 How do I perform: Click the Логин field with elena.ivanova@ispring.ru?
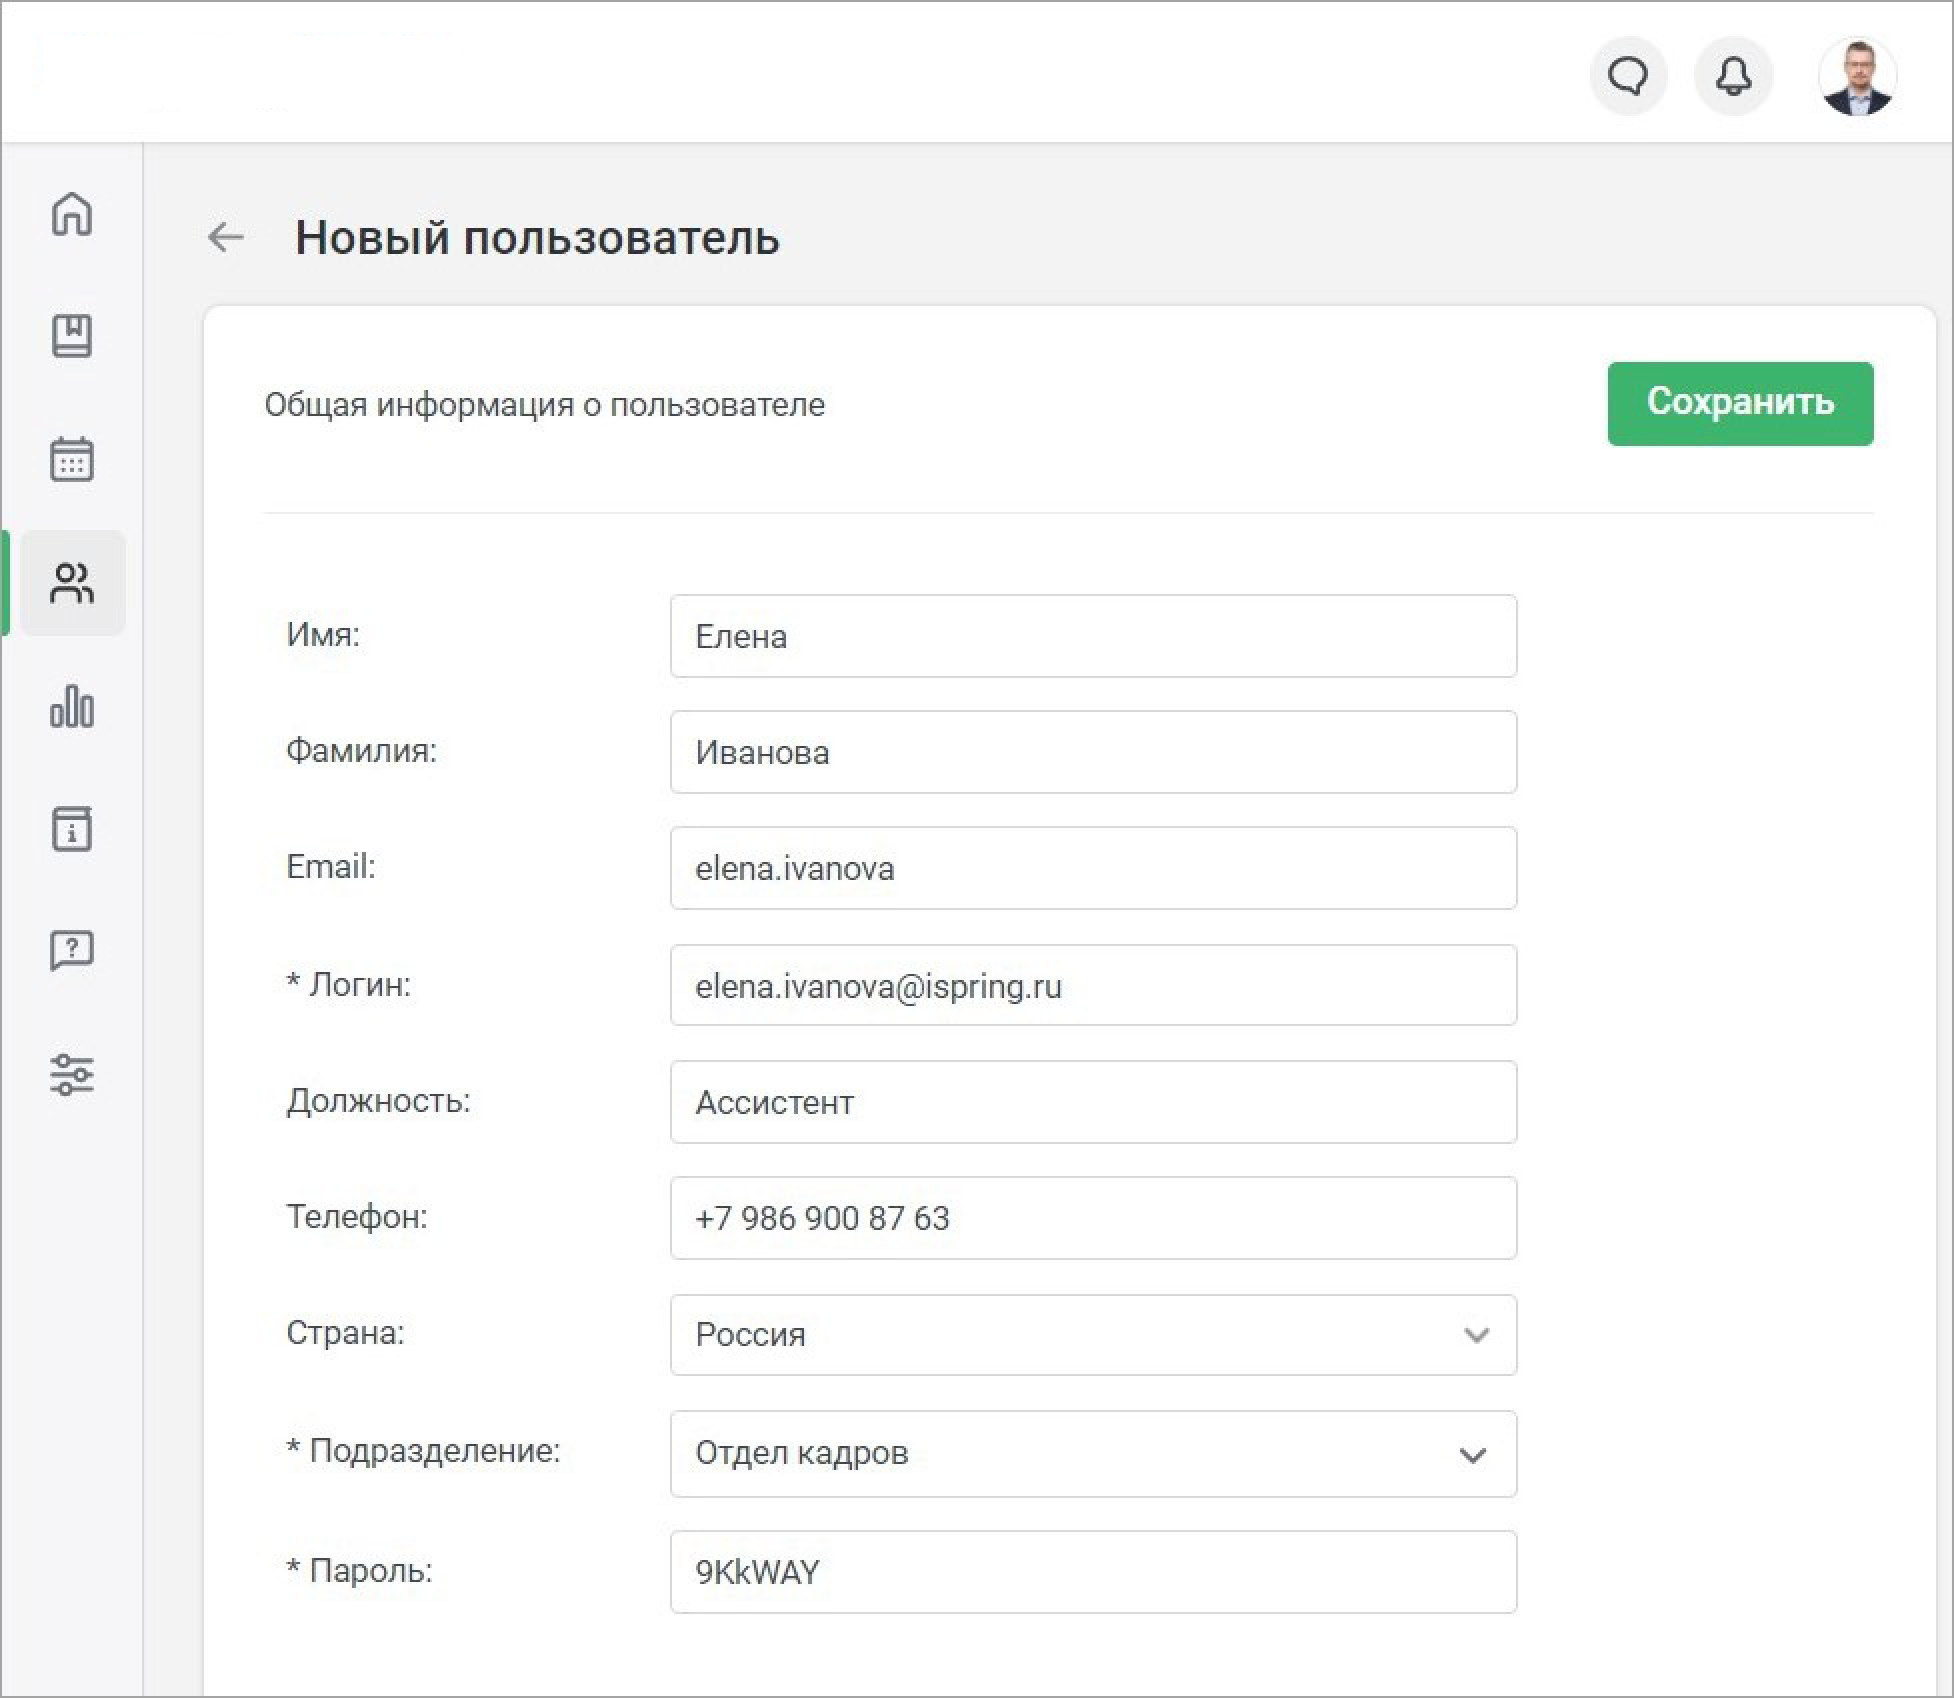tap(1093, 985)
